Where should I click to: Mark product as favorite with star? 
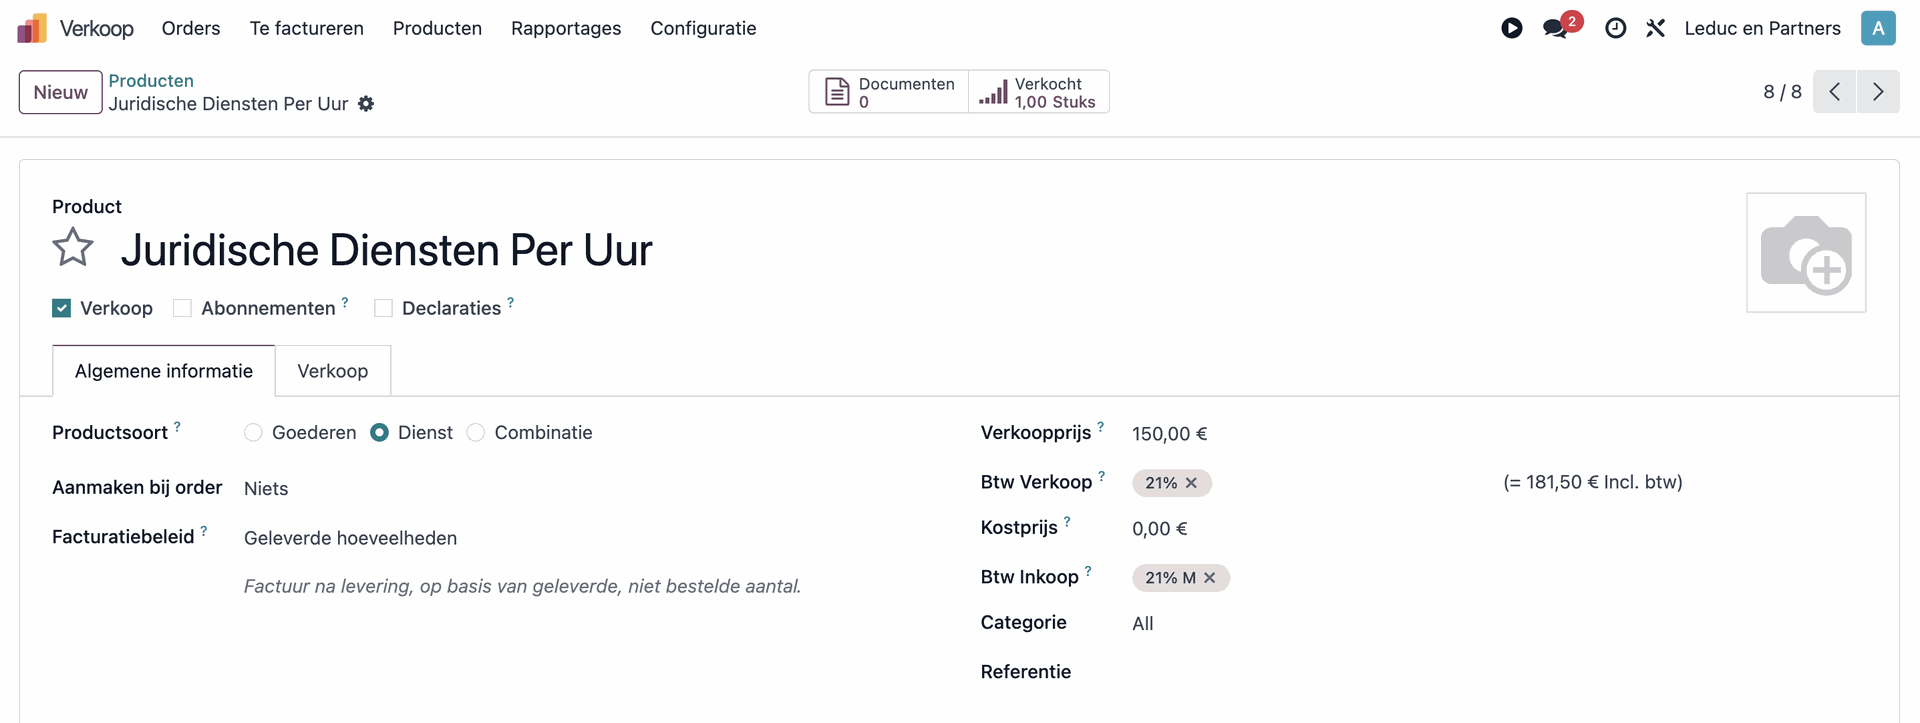tap(73, 248)
